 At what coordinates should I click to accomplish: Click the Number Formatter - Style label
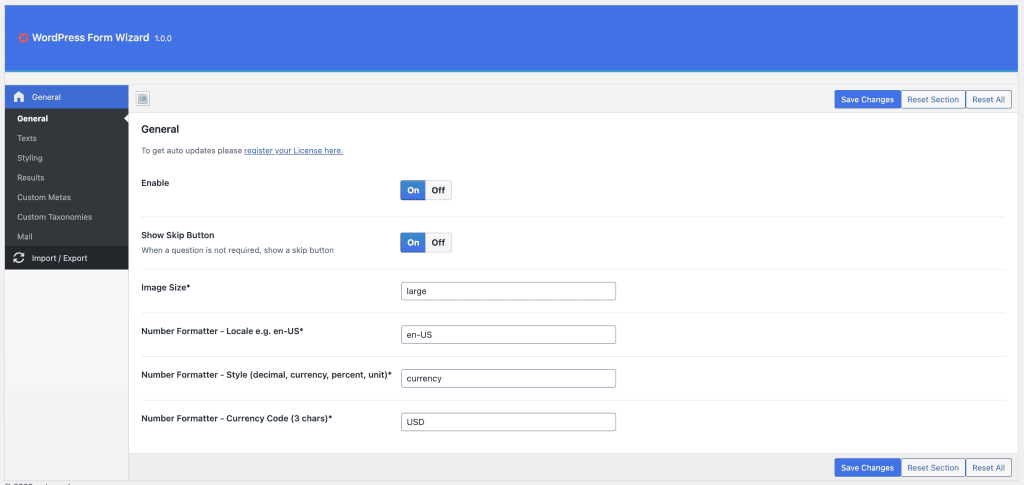(266, 375)
